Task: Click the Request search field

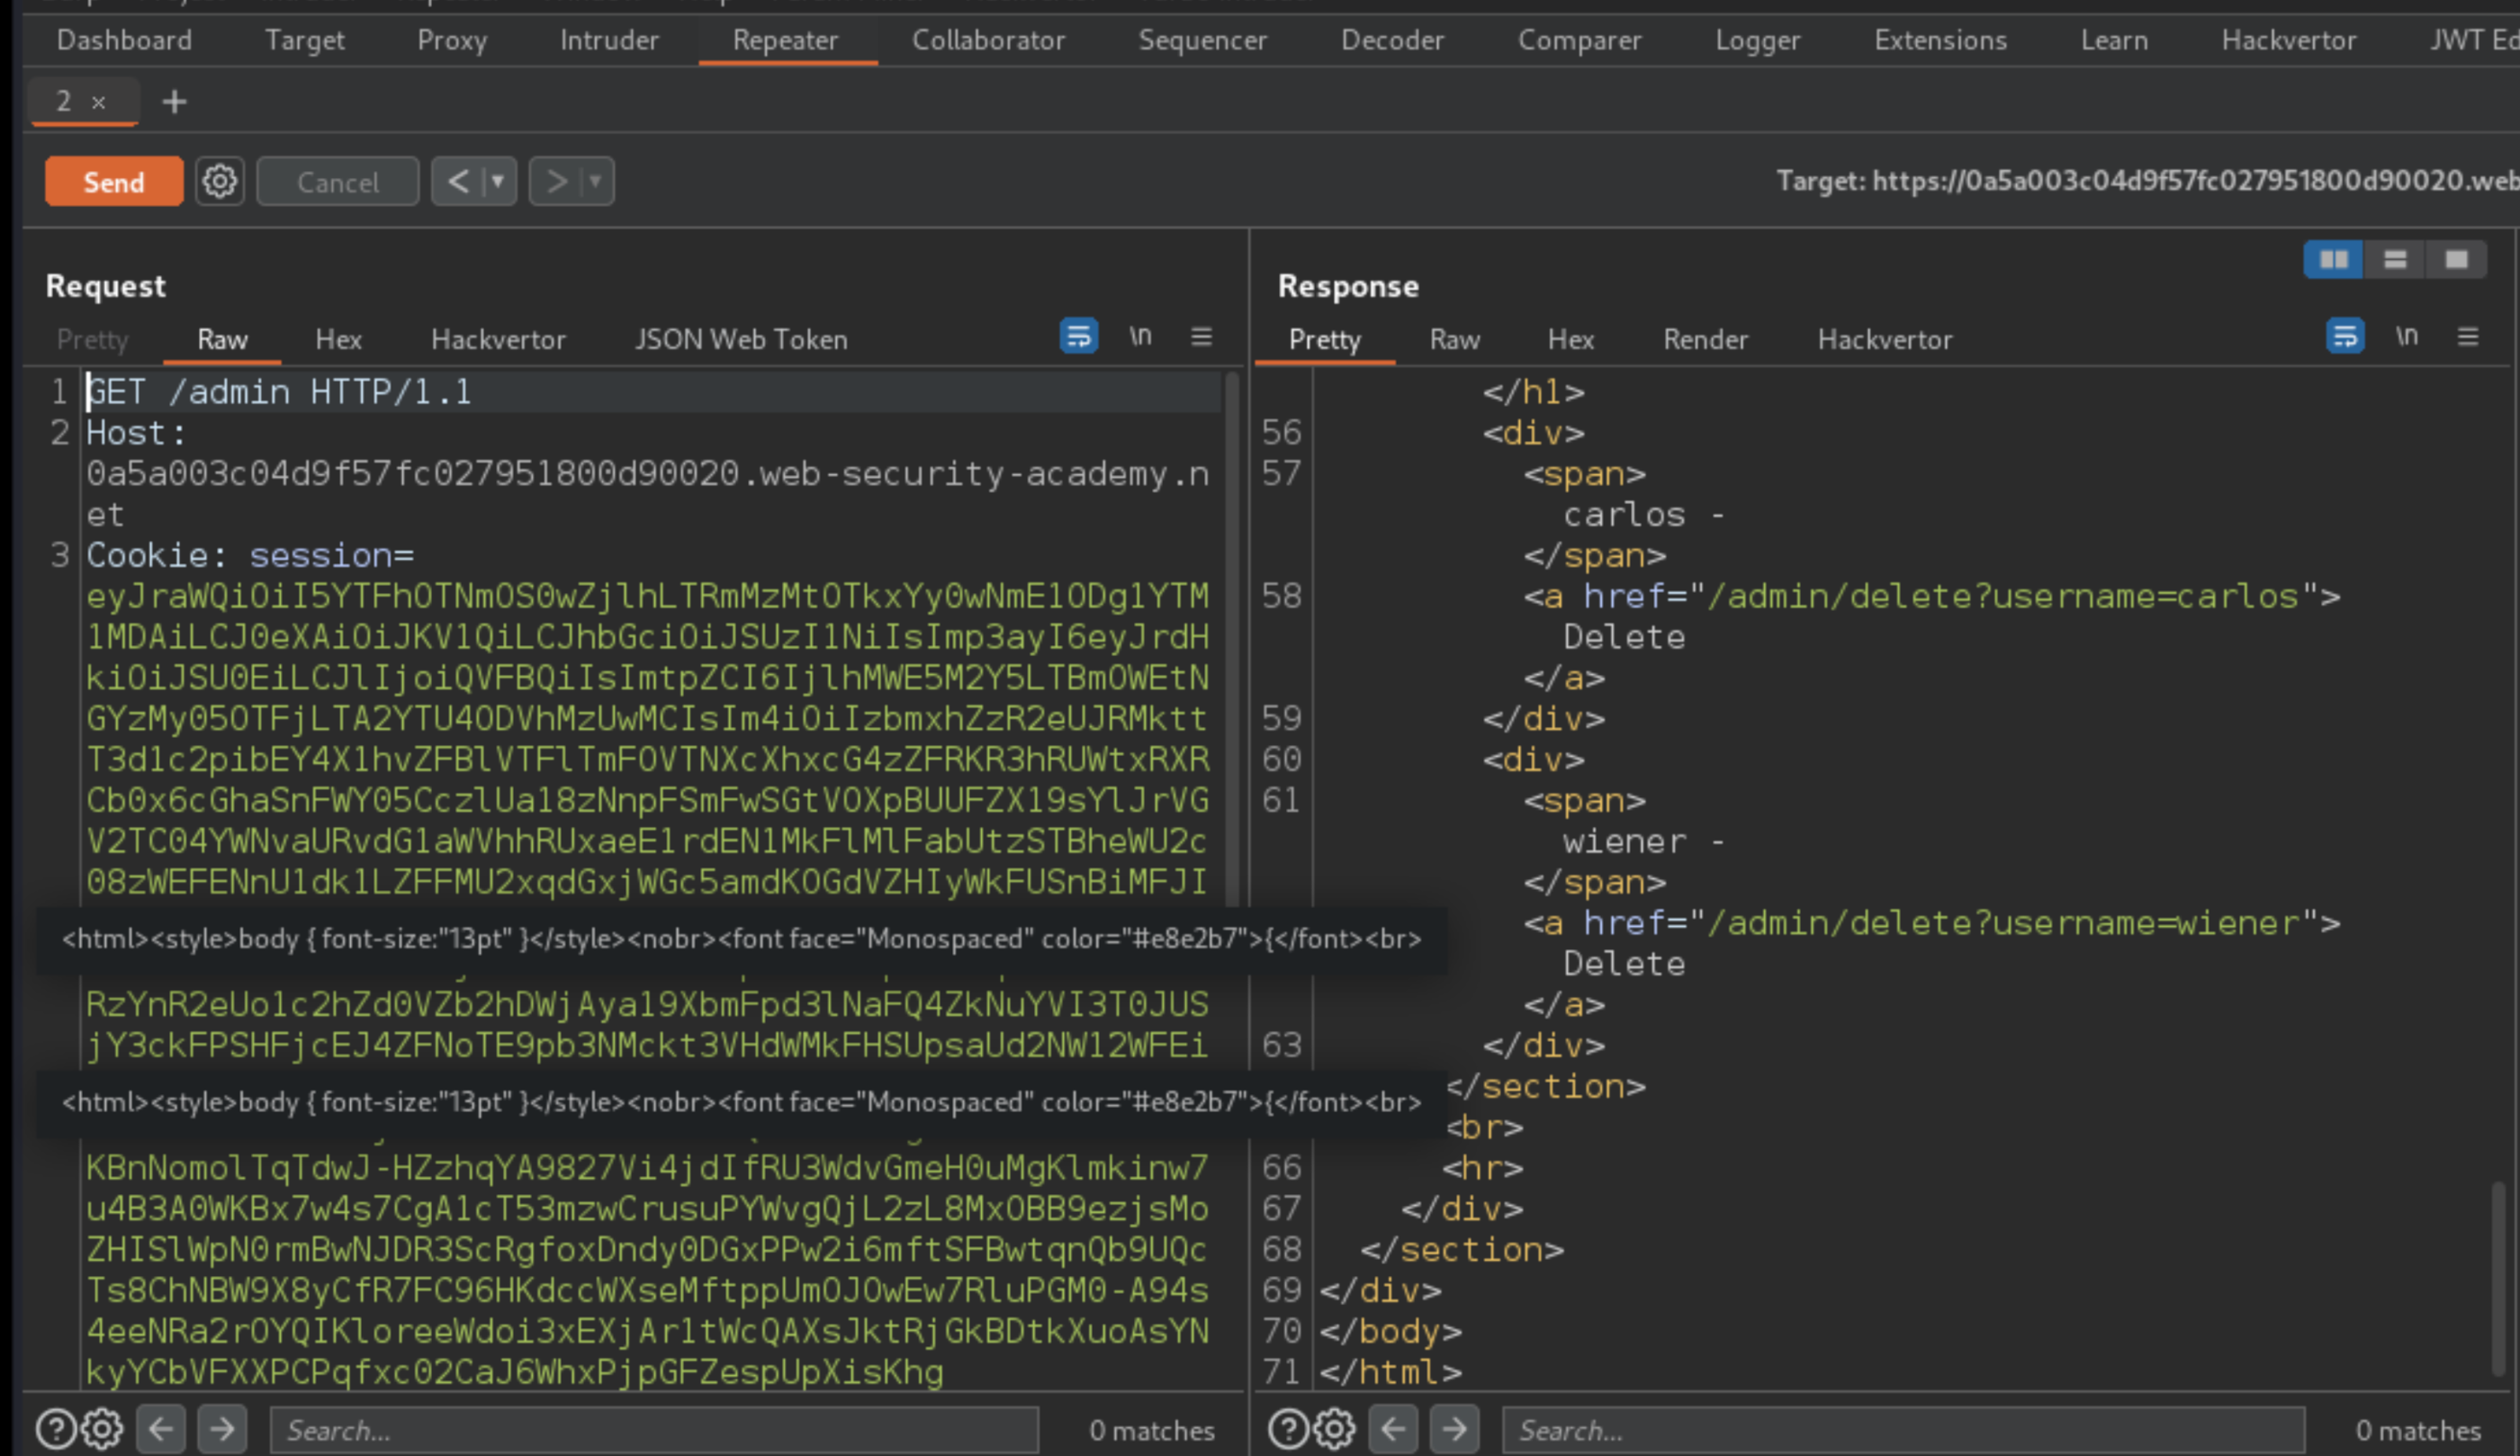Action: [654, 1430]
